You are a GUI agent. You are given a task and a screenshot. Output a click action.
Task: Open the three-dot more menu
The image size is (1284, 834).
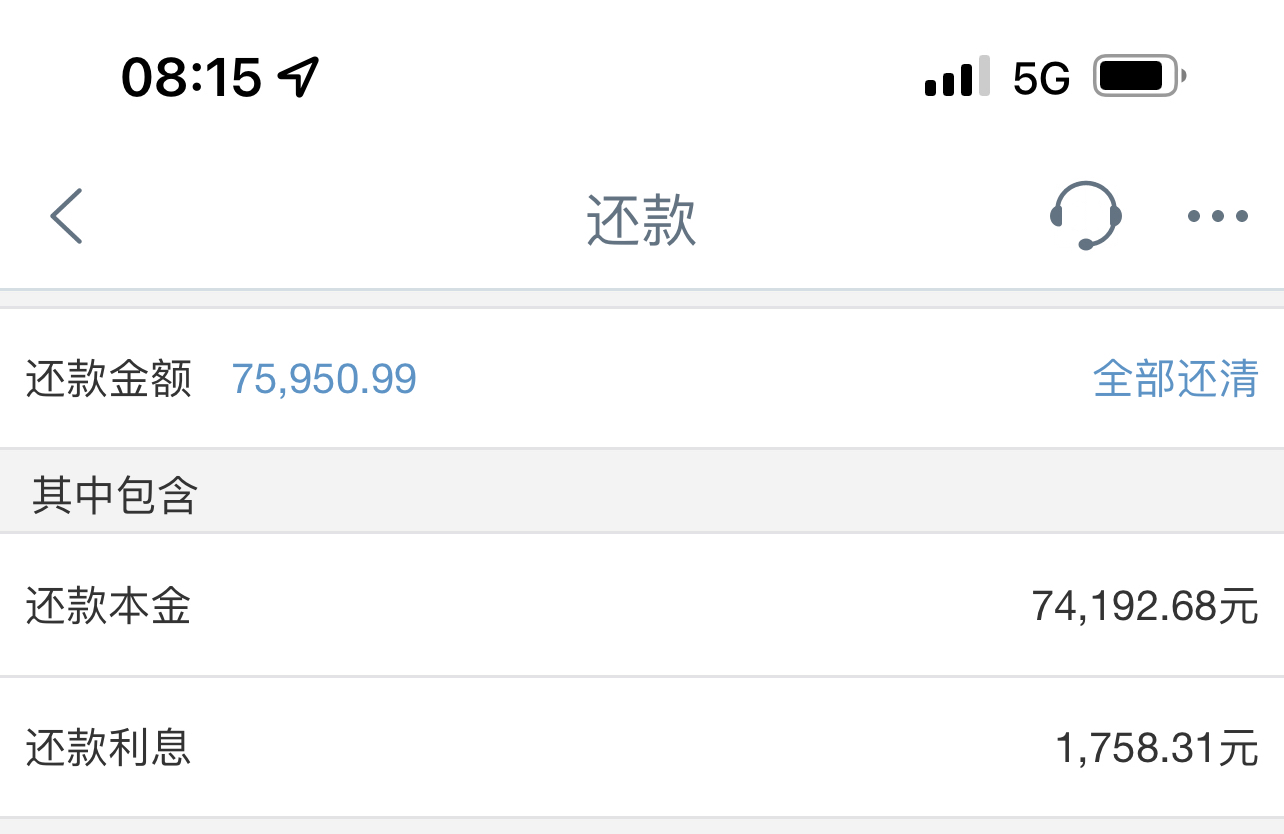(x=1217, y=215)
